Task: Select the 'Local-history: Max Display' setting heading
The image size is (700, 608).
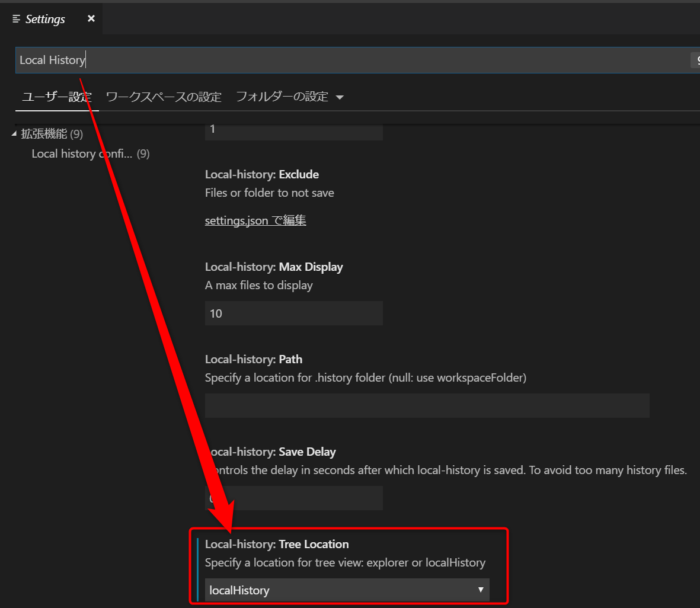Action: coord(273,267)
